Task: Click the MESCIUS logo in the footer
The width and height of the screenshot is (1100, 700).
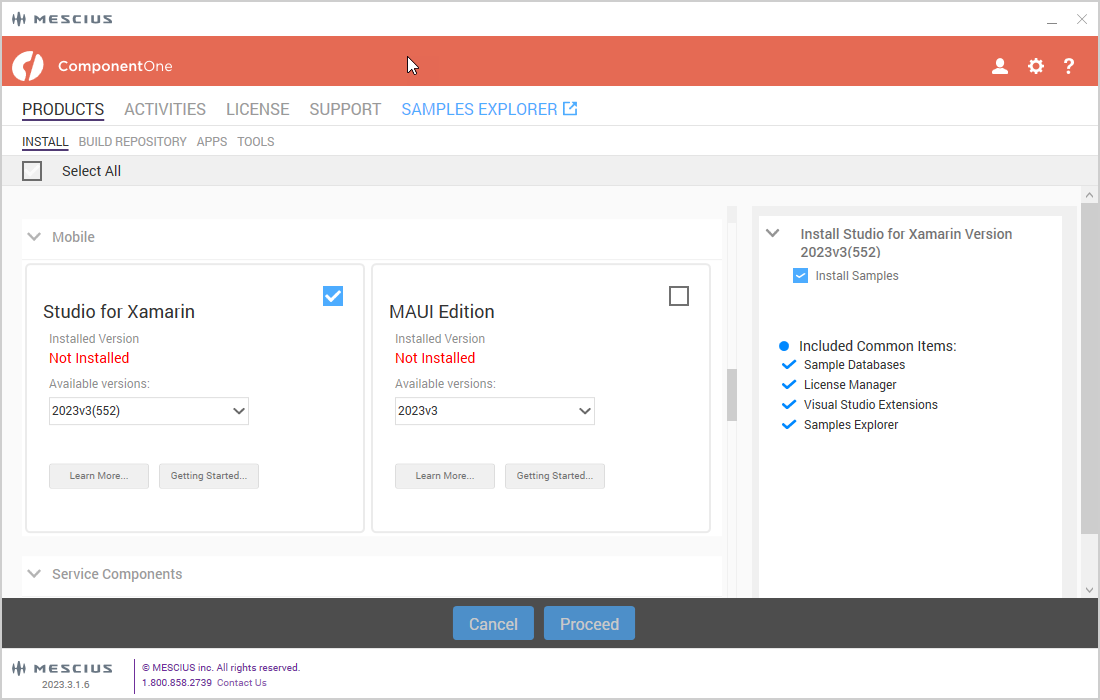Action: (62, 668)
